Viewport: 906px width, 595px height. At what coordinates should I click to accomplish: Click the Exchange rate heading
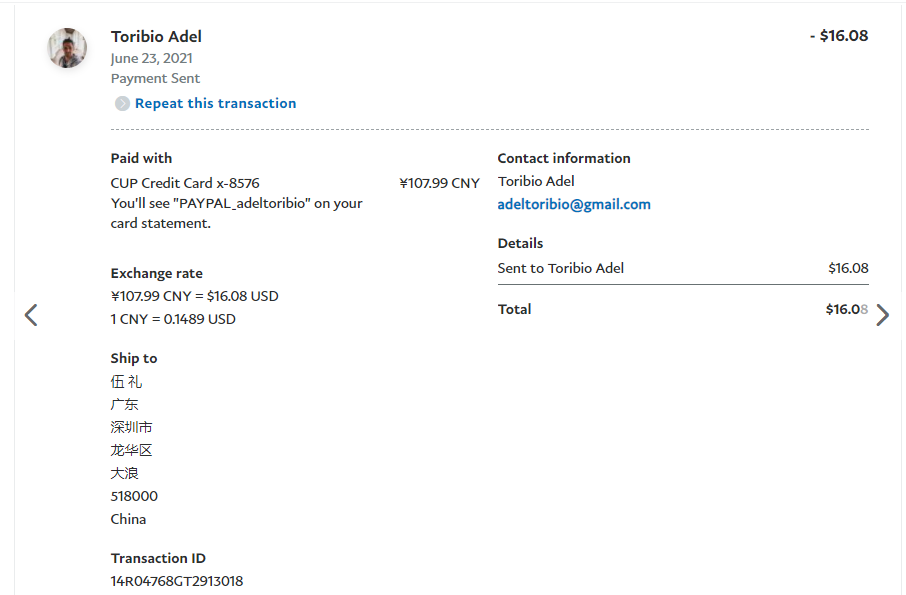click(x=156, y=273)
